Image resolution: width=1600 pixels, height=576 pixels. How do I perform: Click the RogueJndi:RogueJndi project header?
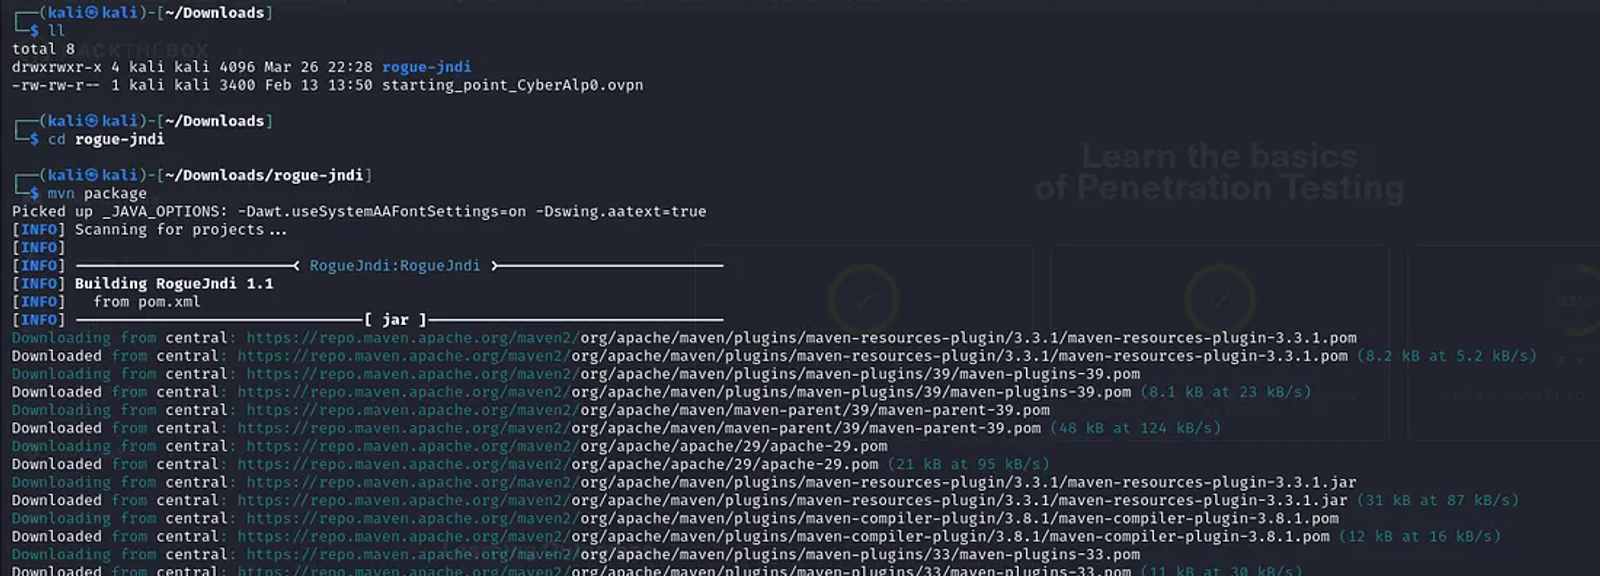click(x=395, y=265)
